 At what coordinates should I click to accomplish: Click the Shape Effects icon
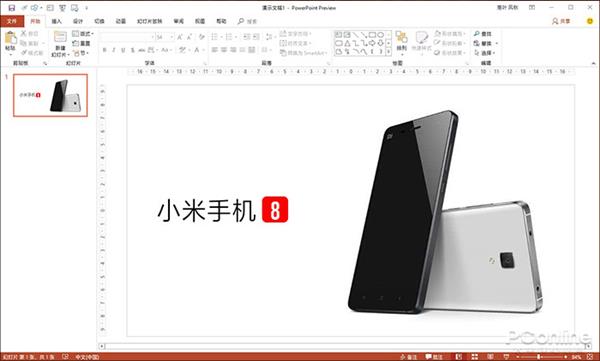(437, 53)
